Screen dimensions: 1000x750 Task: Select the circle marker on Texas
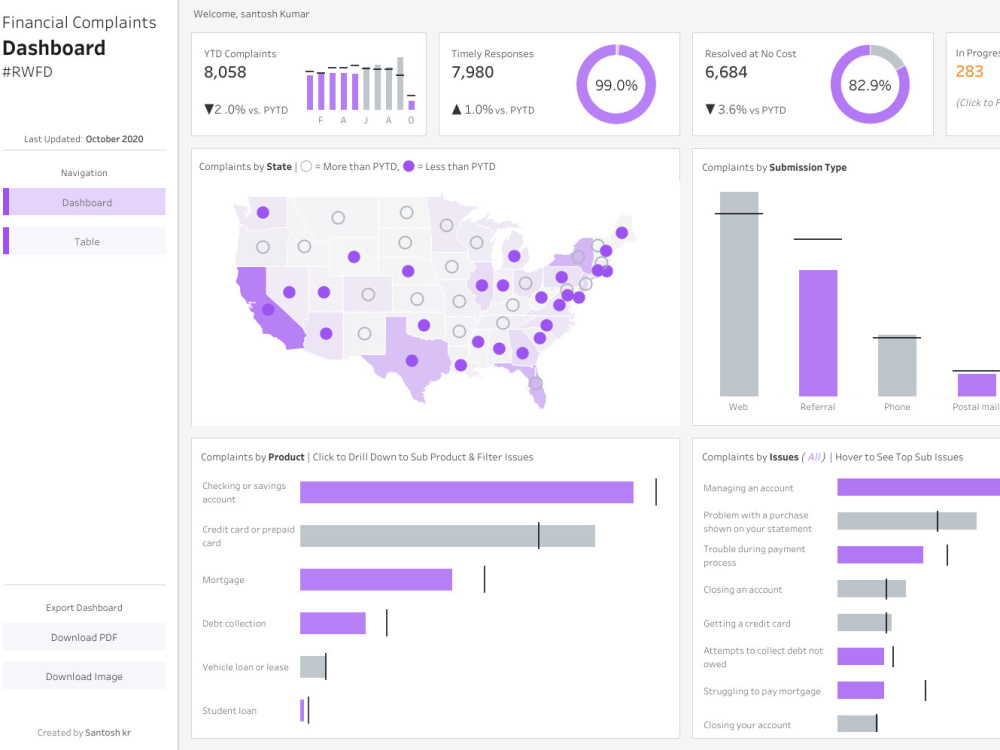[x=411, y=361]
